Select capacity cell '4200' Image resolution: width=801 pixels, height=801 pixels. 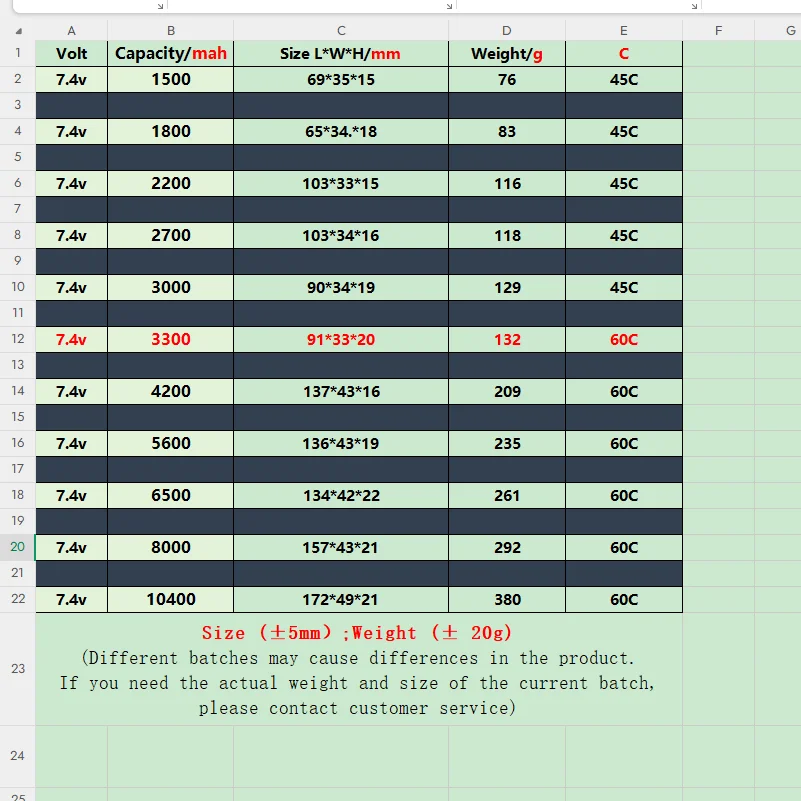(171, 392)
